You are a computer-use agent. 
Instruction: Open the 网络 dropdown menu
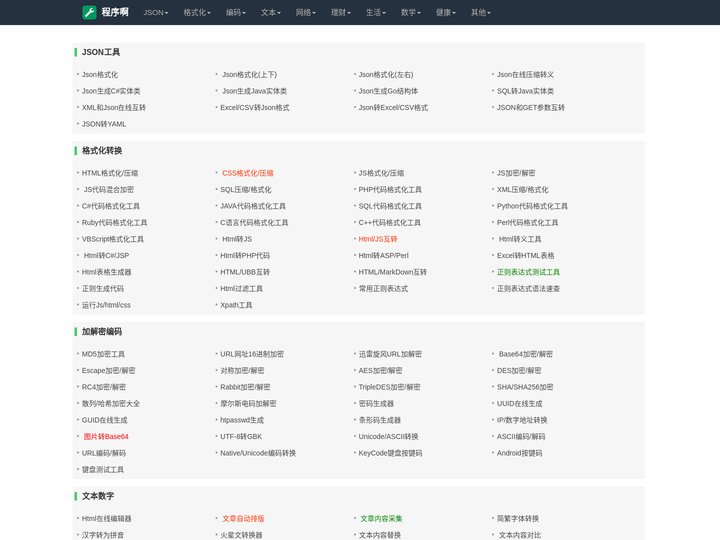(x=305, y=13)
